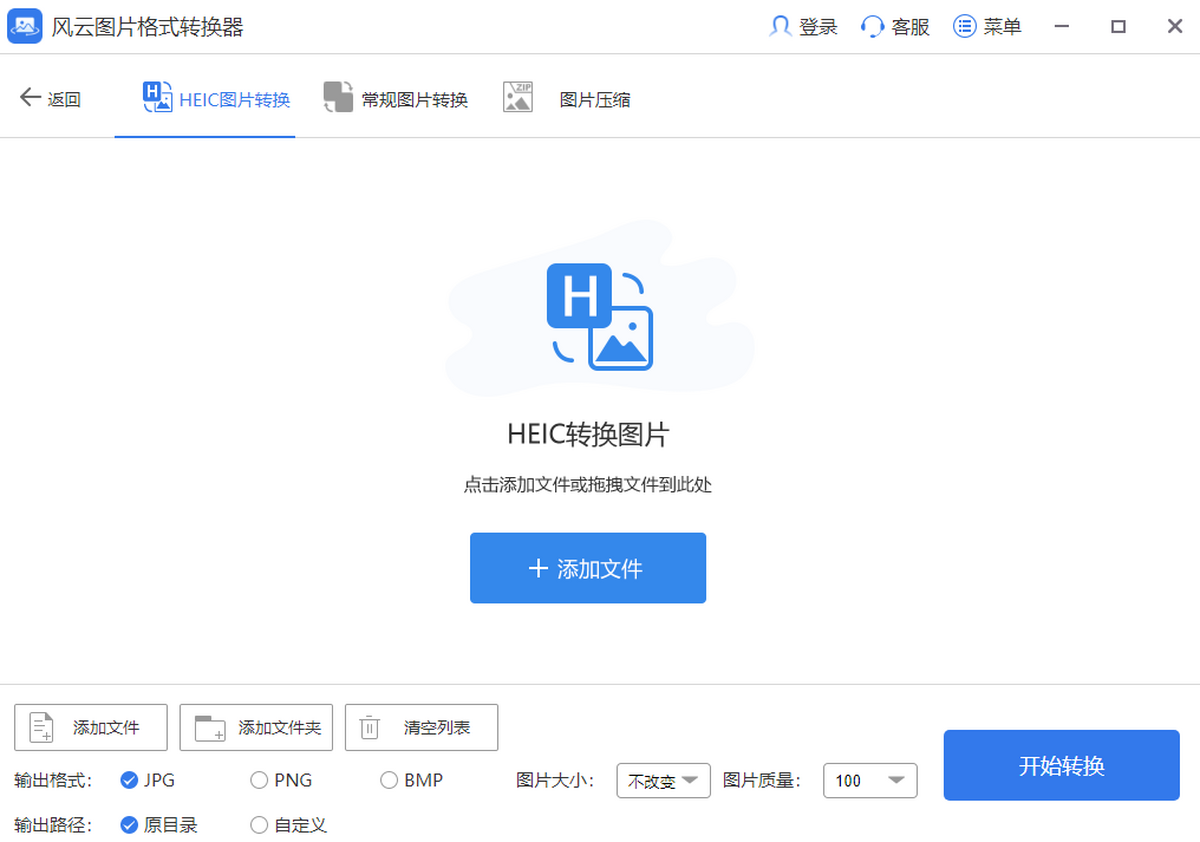Select the custom output path option
The width and height of the screenshot is (1200, 842).
(x=259, y=825)
